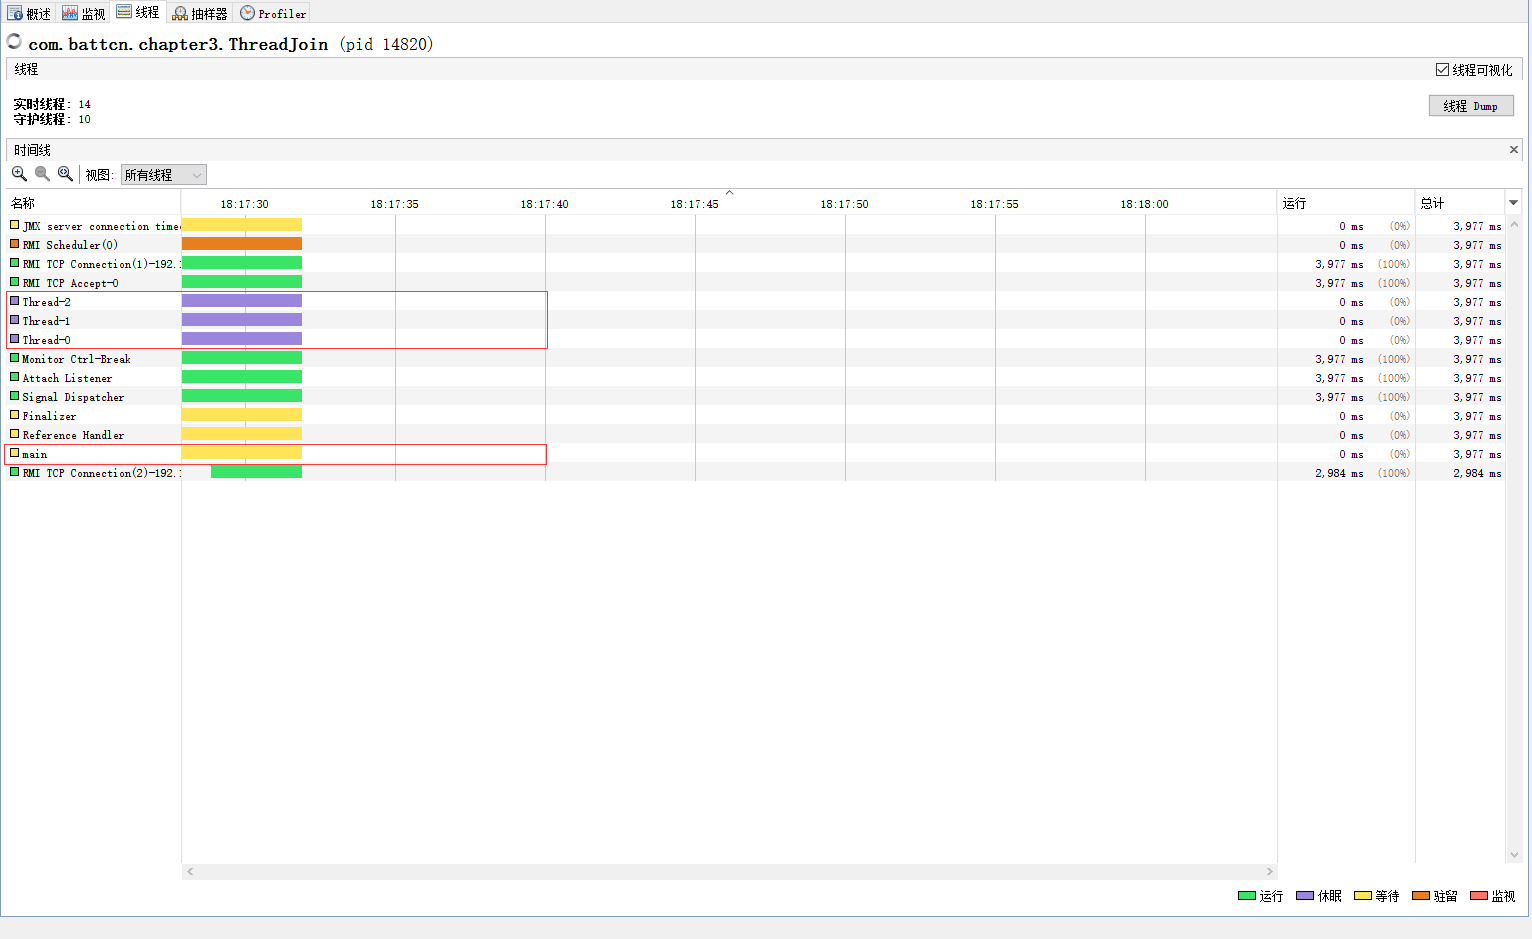Click the spinner icon beside ThreadJoin title
The height and width of the screenshot is (939, 1532).
[14, 42]
